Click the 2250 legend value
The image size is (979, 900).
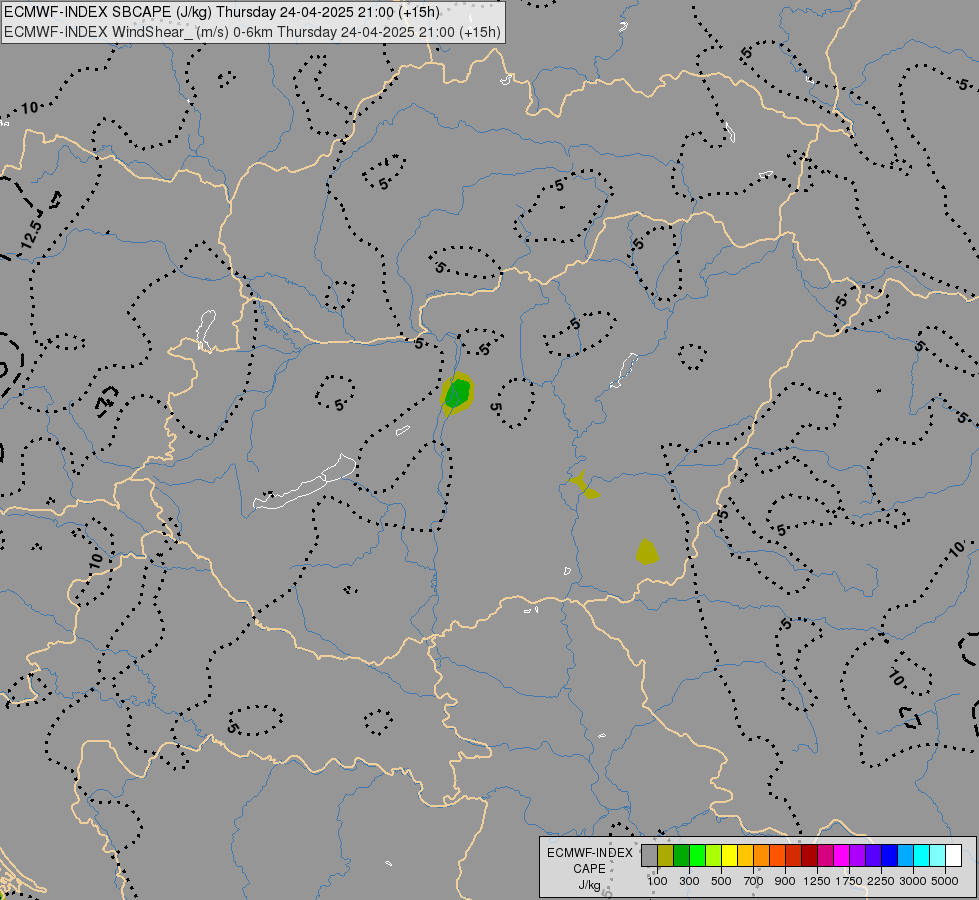[881, 881]
